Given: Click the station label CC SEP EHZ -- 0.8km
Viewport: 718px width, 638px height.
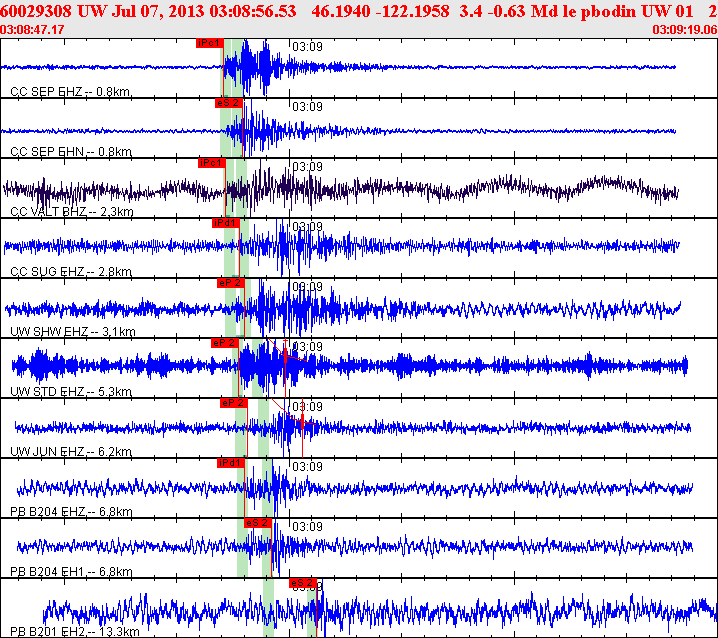Looking at the screenshot, I should 71,92.
